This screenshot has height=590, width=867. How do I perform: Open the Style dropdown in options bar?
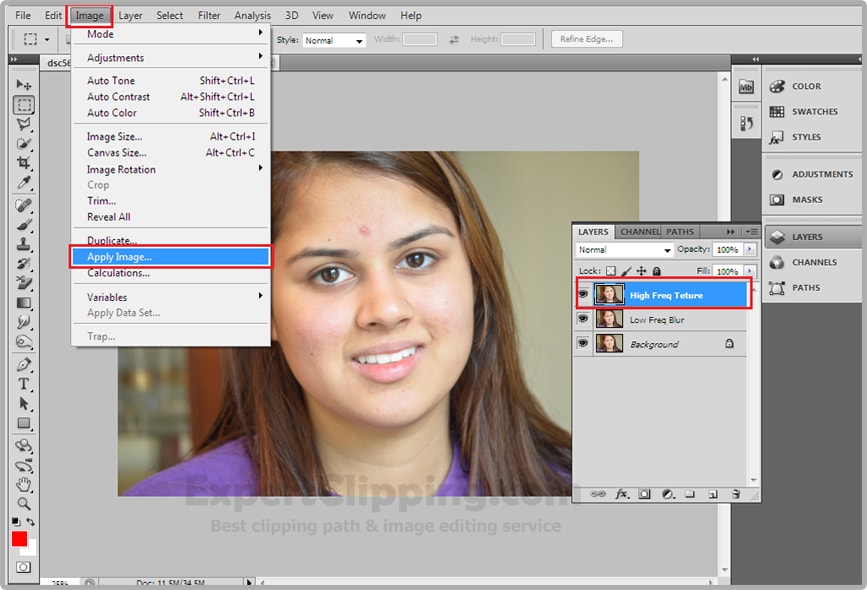tap(334, 41)
